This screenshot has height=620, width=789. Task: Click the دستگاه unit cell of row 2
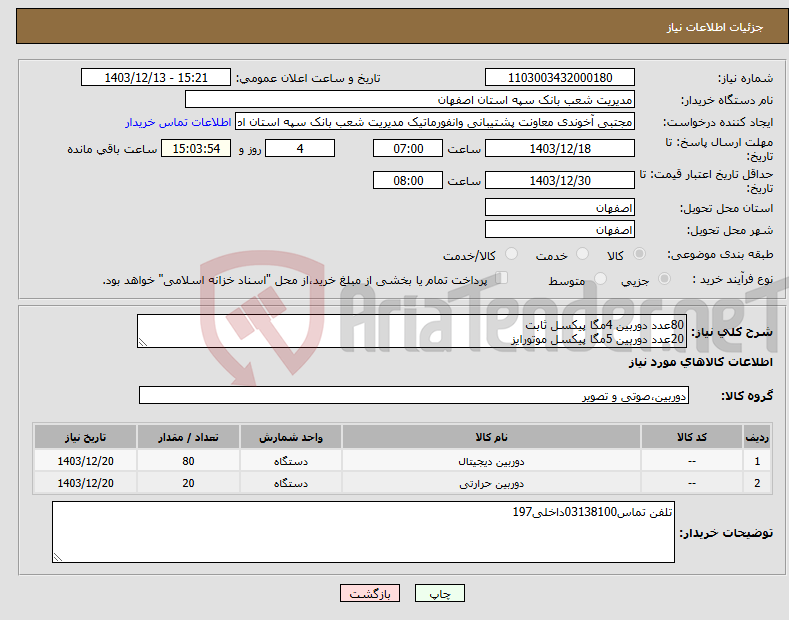click(291, 483)
